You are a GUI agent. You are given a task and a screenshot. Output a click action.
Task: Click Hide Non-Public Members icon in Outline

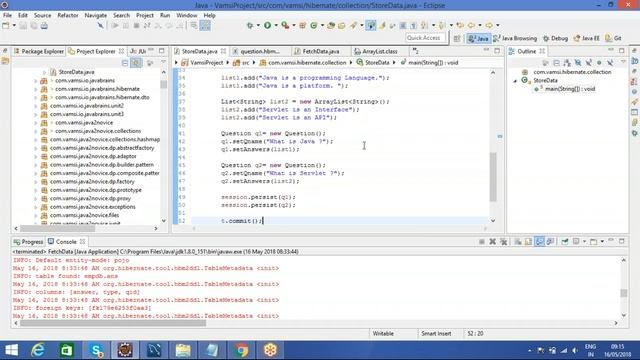[599, 63]
